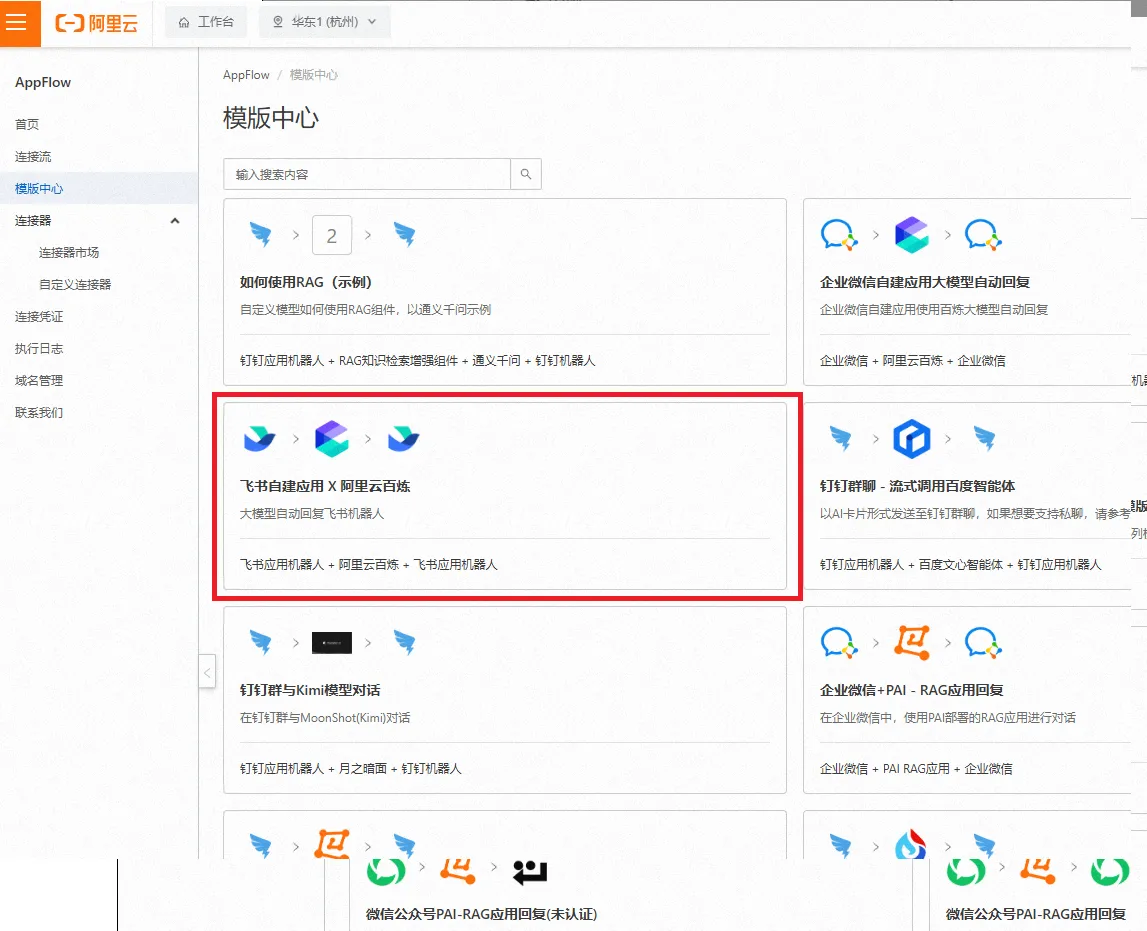Image resolution: width=1147 pixels, height=931 pixels.
Task: Click first WeCom icon in 企业微信自建应用 card
Action: point(839,235)
